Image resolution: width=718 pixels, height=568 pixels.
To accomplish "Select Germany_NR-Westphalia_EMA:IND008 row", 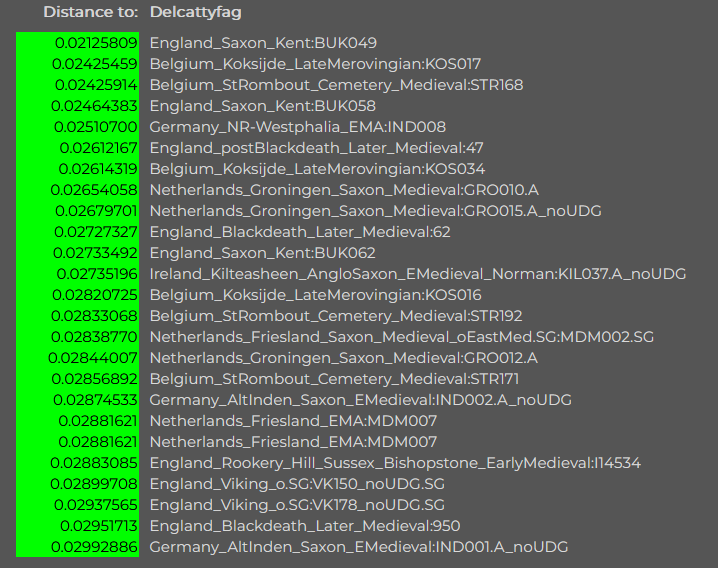I will (297, 126).
